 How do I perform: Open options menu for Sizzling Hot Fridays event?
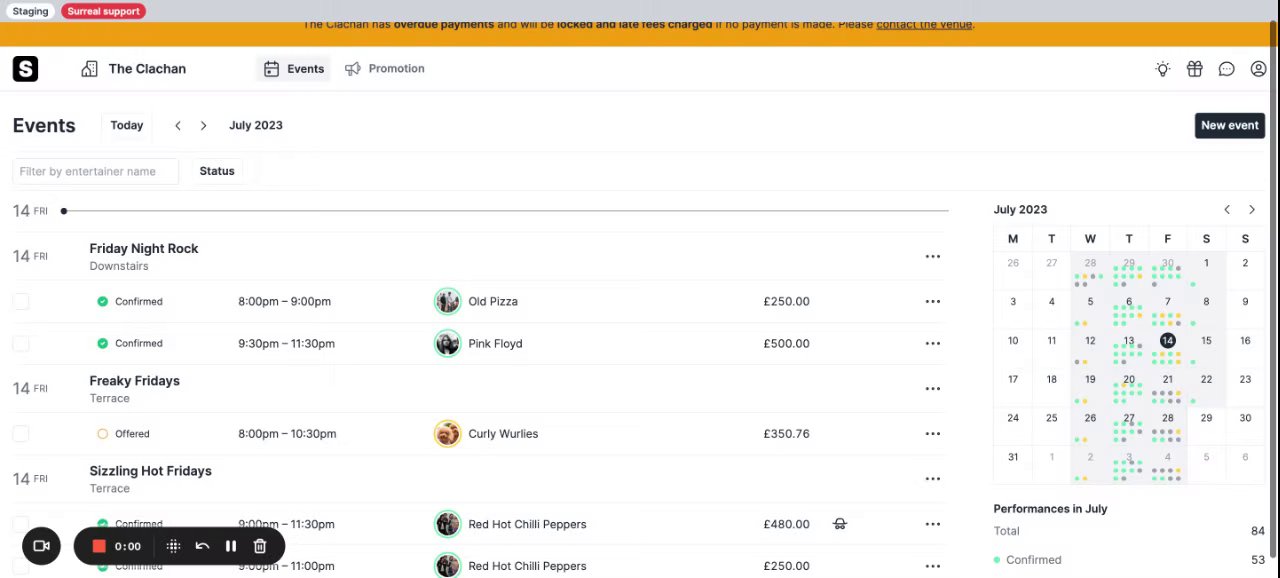[933, 478]
